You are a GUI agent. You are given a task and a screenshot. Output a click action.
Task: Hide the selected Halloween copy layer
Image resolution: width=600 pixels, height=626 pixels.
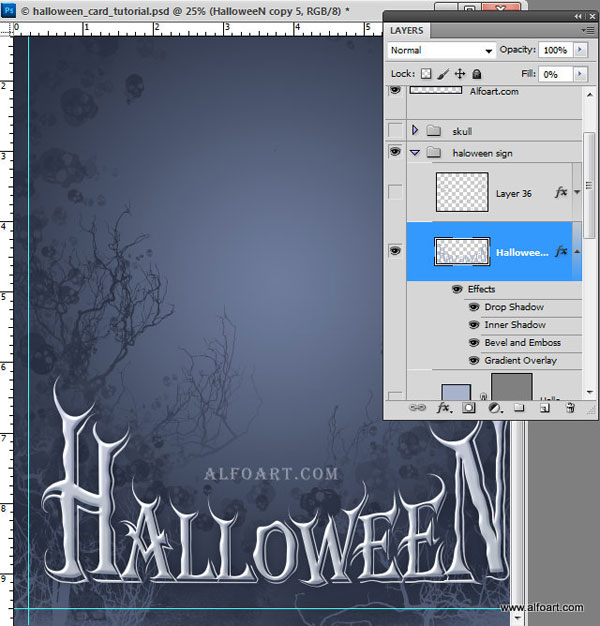(x=395, y=251)
